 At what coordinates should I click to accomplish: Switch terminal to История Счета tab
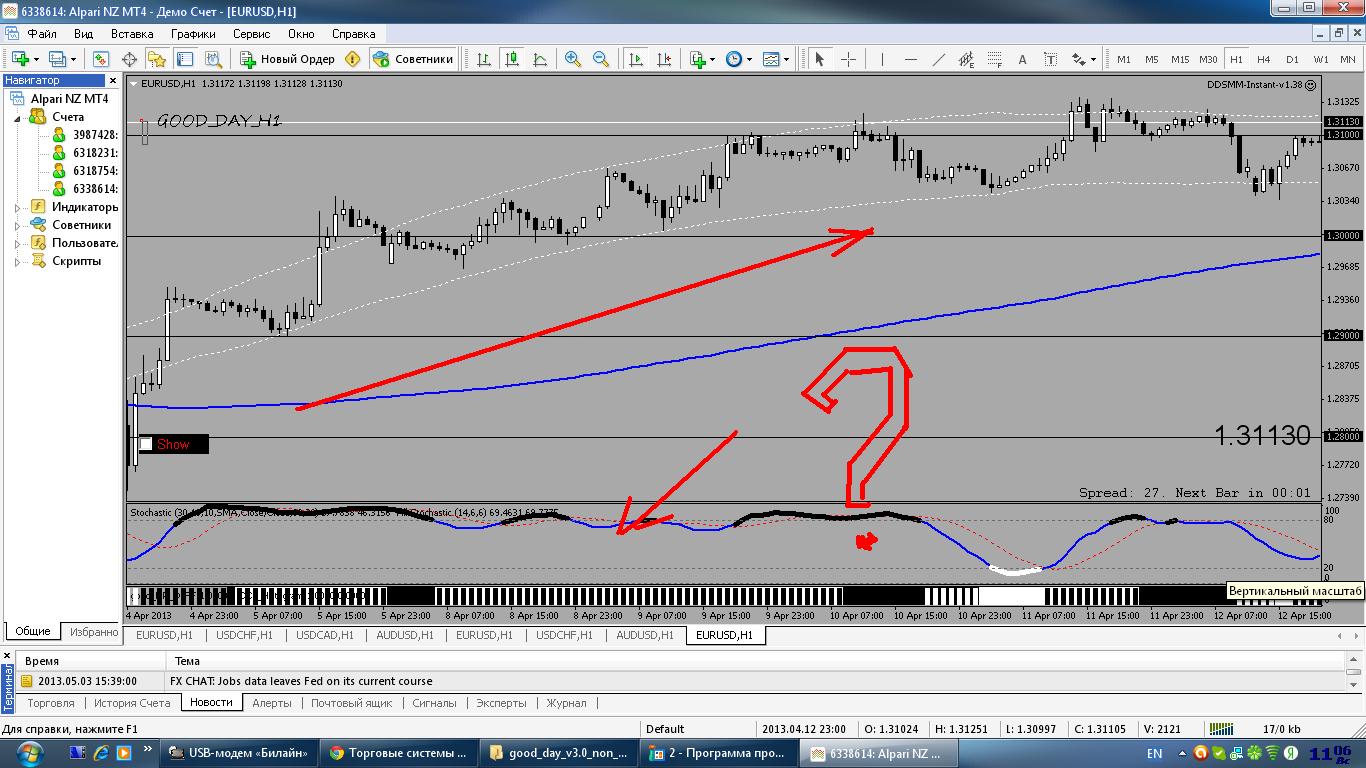pyautogui.click(x=132, y=703)
